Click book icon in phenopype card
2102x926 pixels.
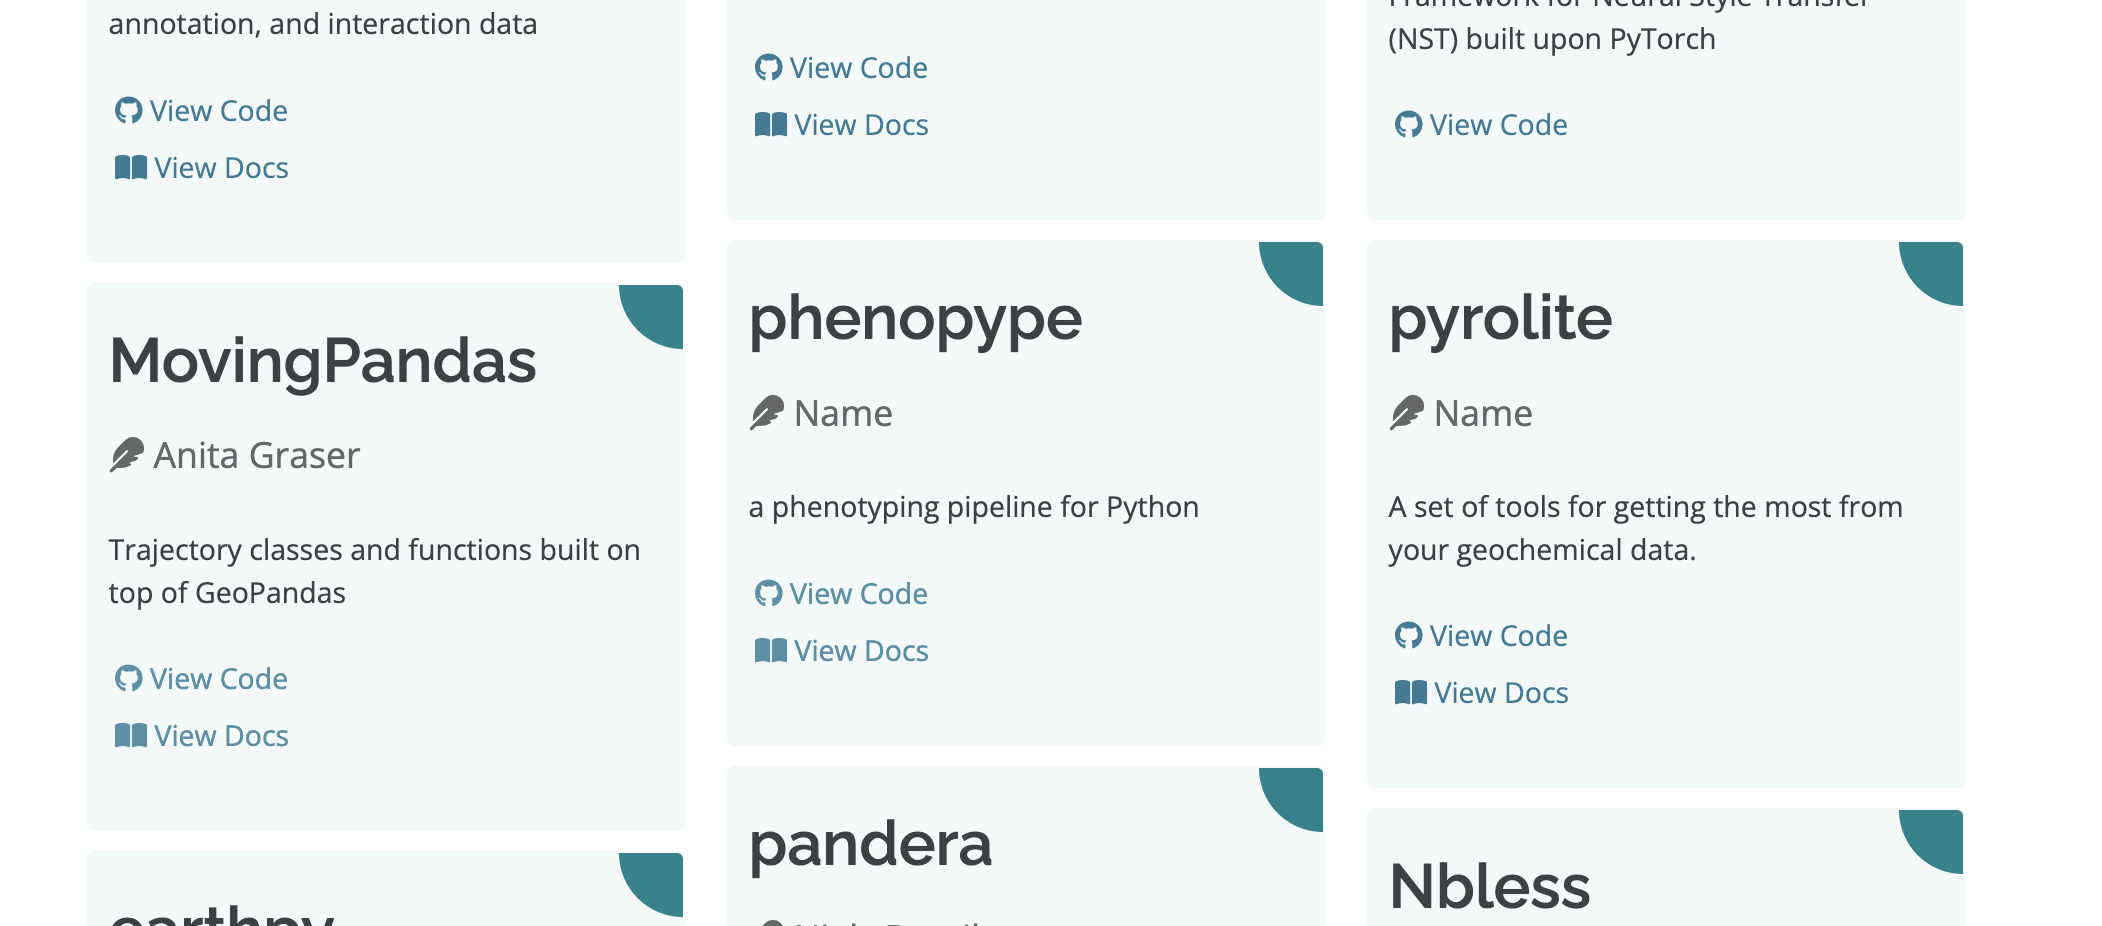click(771, 651)
